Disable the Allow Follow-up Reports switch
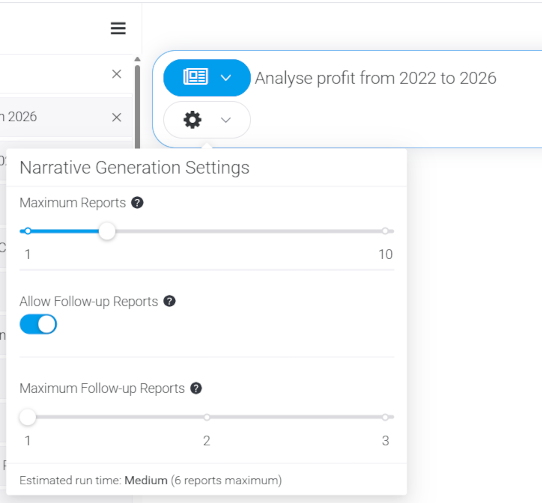 click(38, 324)
